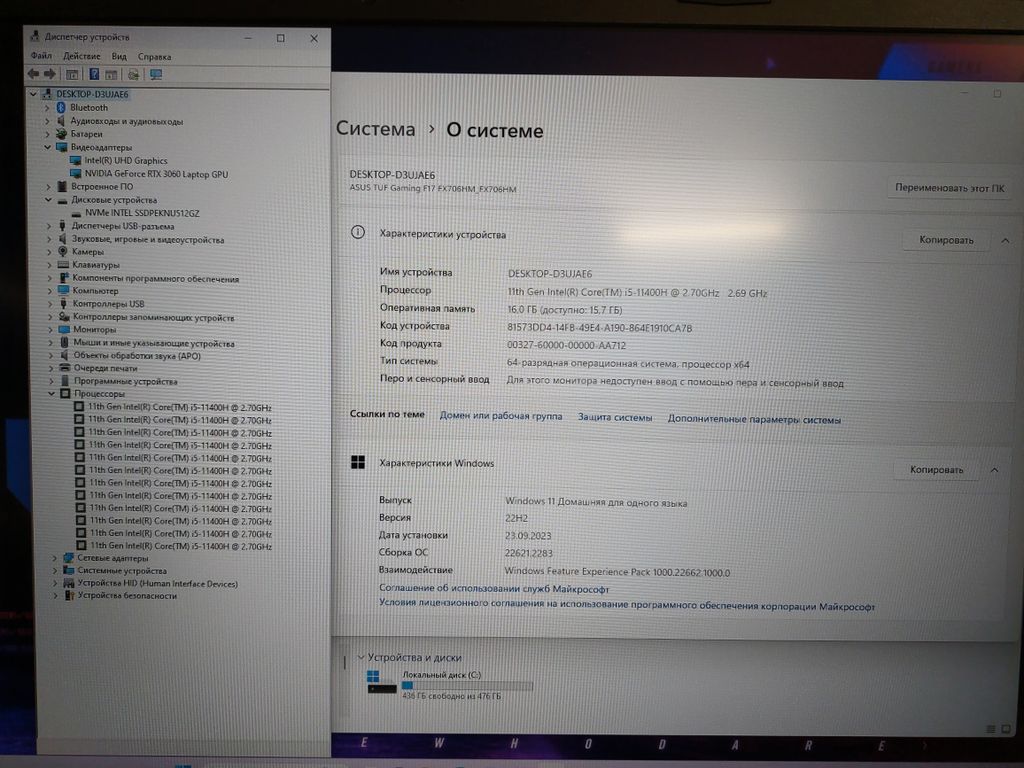The width and height of the screenshot is (1024, 768).
Task: Click the Windows logo icon beside Характеристики Windows
Action: click(x=357, y=463)
